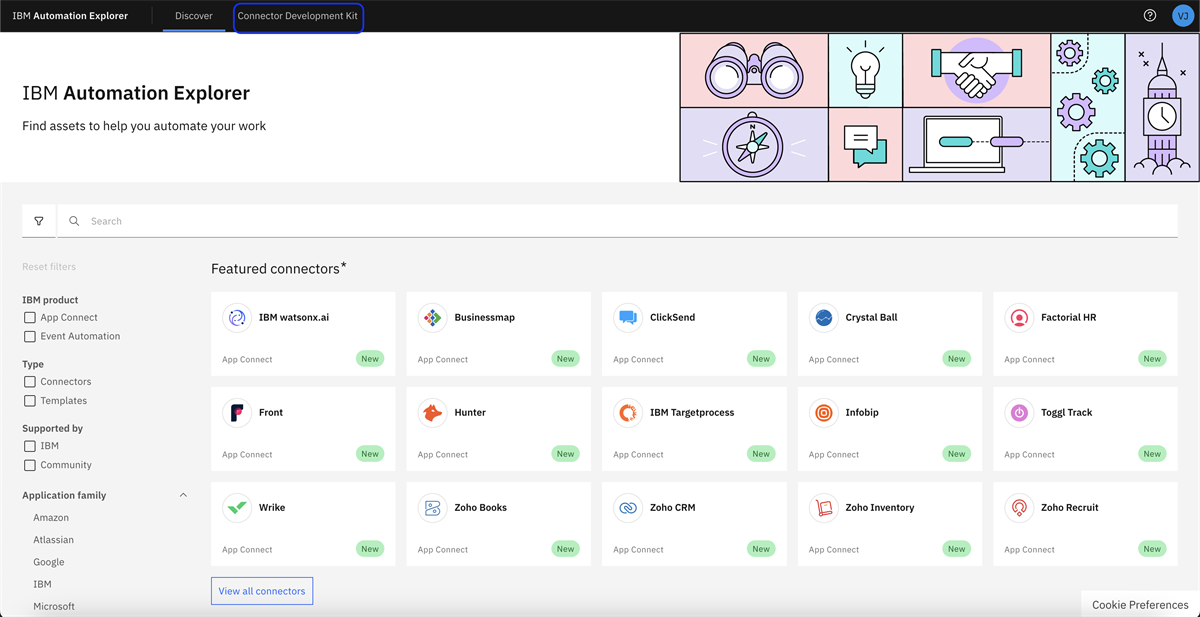This screenshot has height=617, width=1200.
Task: Open the Toggl Track power icon
Action: 1019,413
